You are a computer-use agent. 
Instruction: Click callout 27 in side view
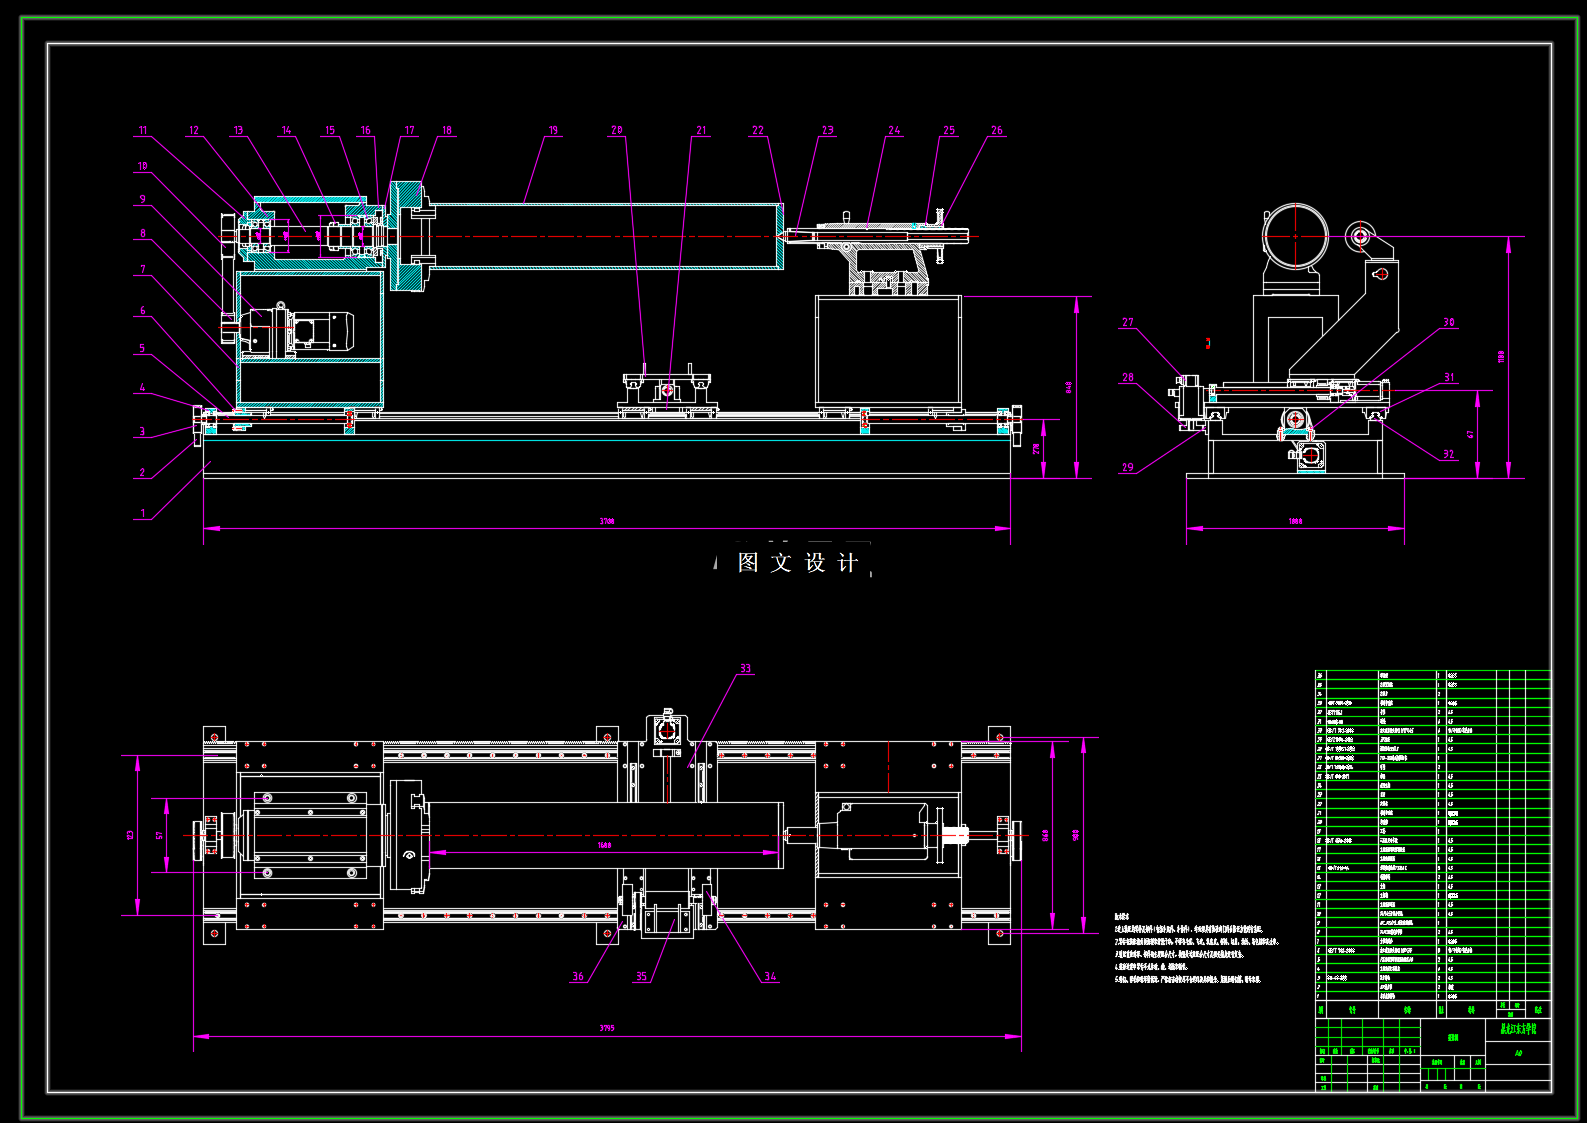coord(1128,323)
